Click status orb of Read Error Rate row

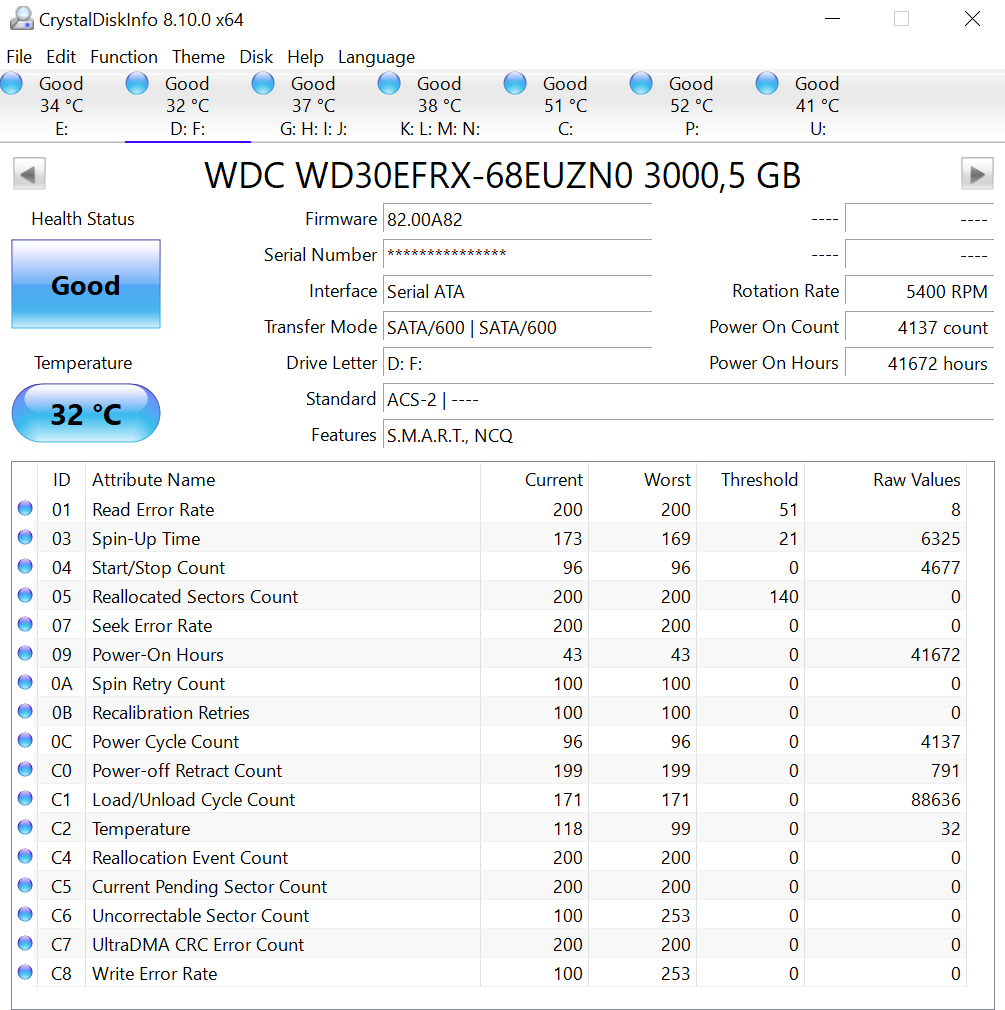pyautogui.click(x=25, y=508)
